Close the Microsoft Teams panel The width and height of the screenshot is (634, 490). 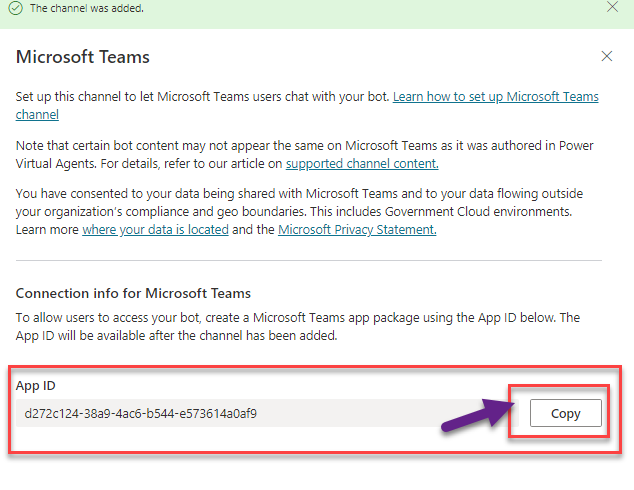pyautogui.click(x=607, y=56)
